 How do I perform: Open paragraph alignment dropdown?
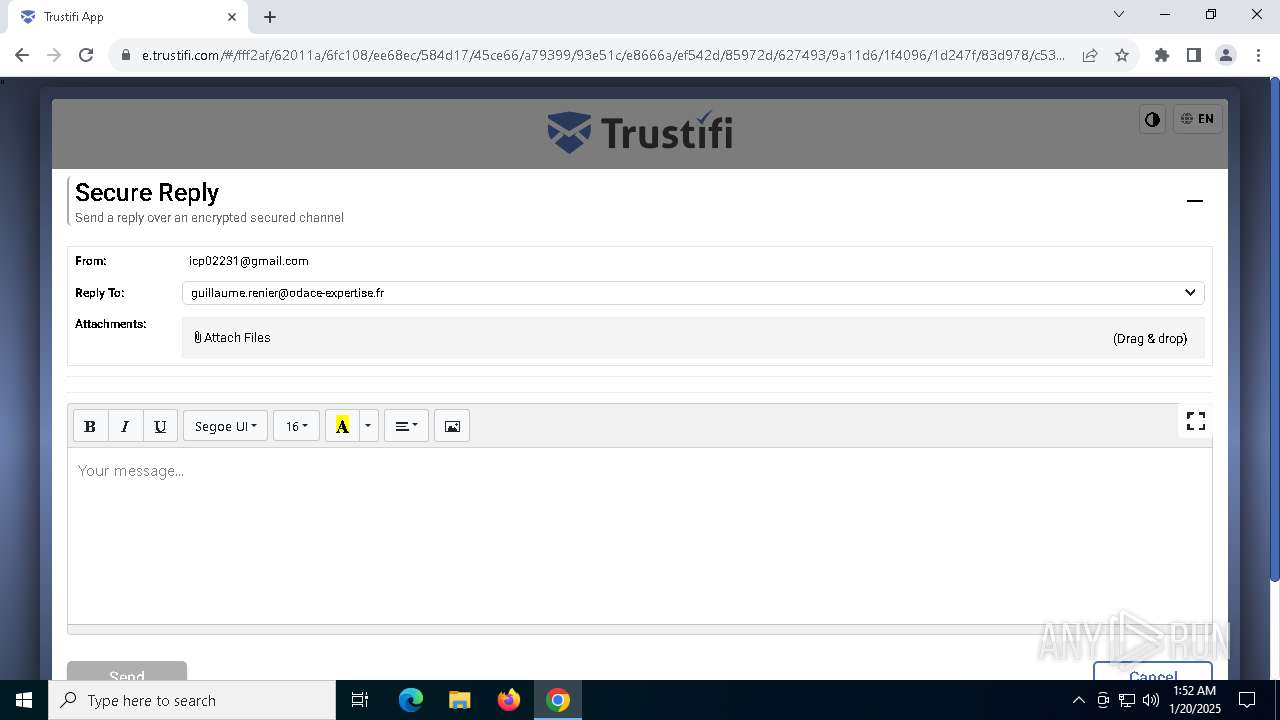406,426
